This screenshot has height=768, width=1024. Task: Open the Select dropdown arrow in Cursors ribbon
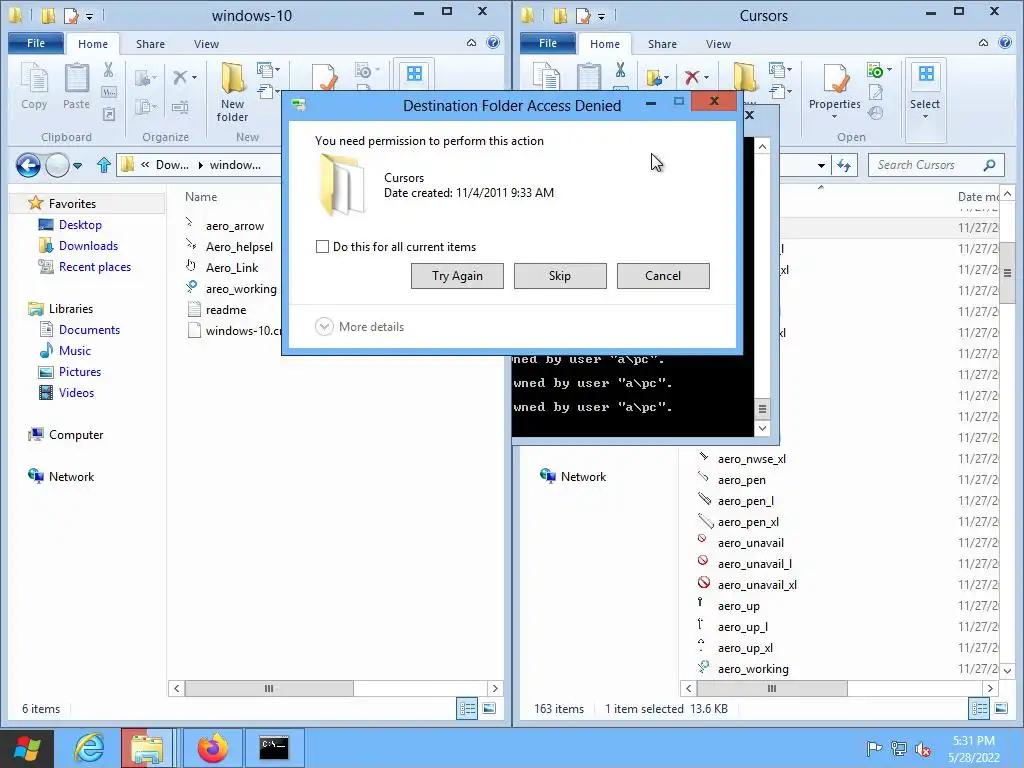click(925, 117)
